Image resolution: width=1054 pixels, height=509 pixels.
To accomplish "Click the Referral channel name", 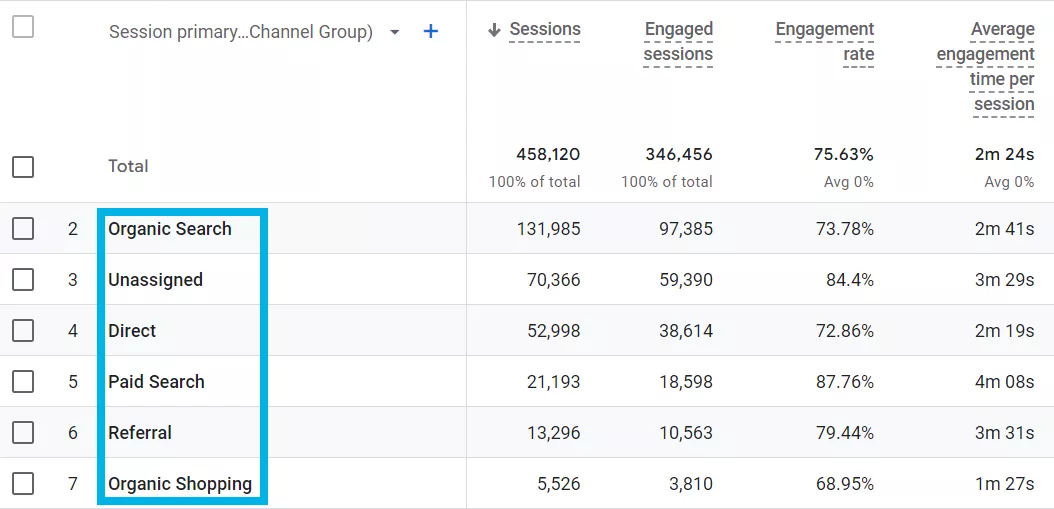I will coord(140,433).
